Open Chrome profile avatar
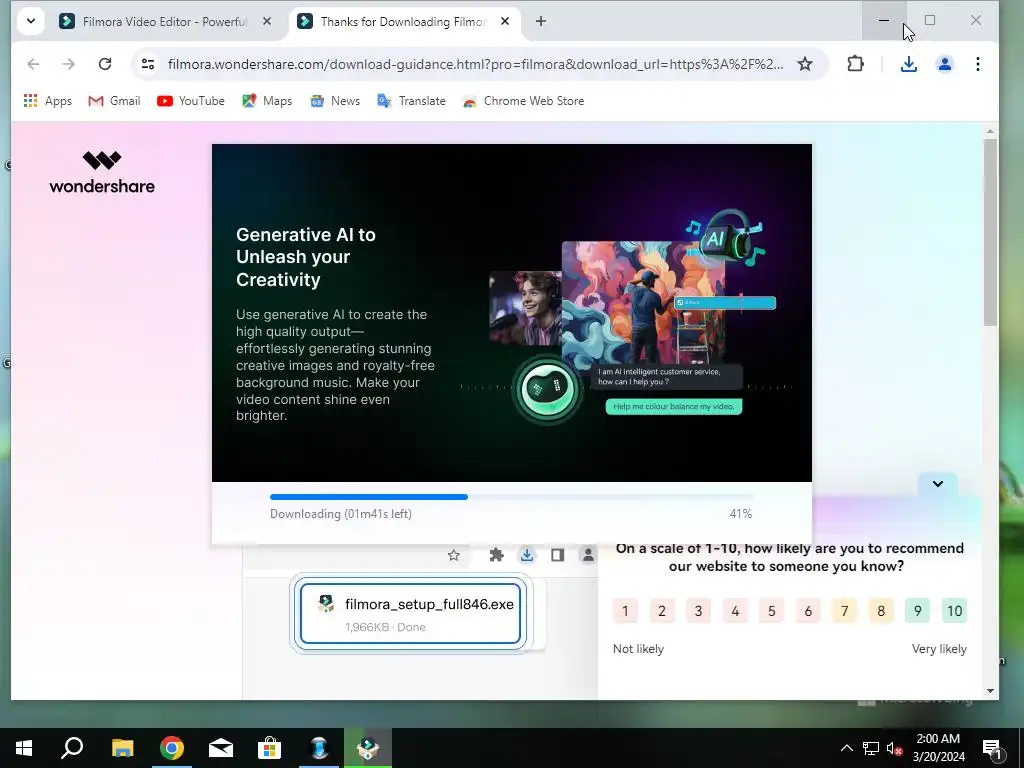Image resolution: width=1024 pixels, height=768 pixels. pos(944,64)
